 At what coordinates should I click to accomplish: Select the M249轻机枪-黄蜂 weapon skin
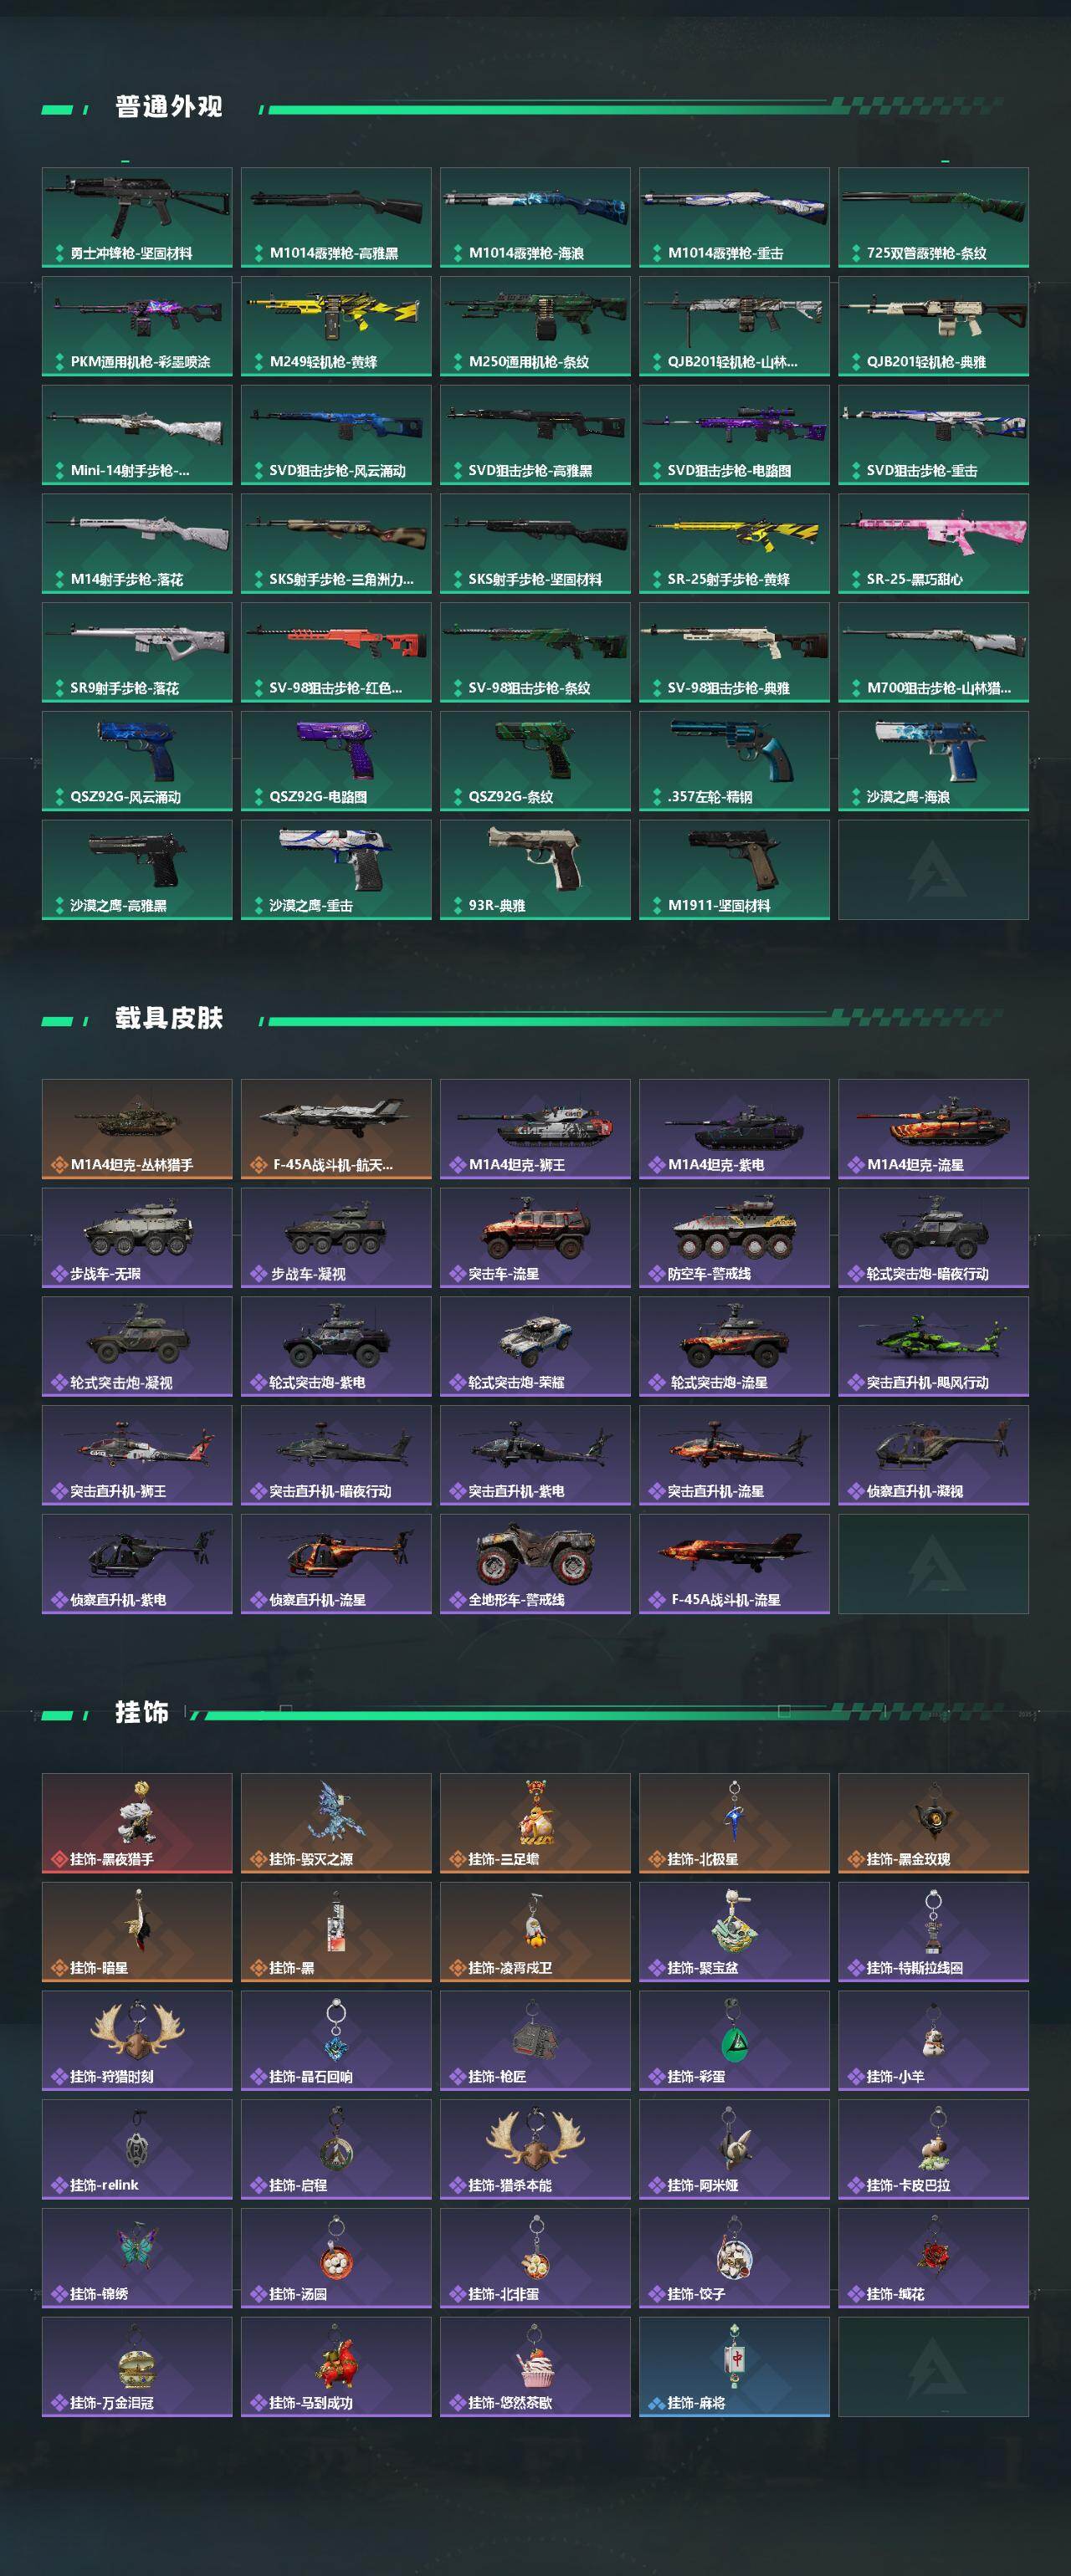click(336, 326)
